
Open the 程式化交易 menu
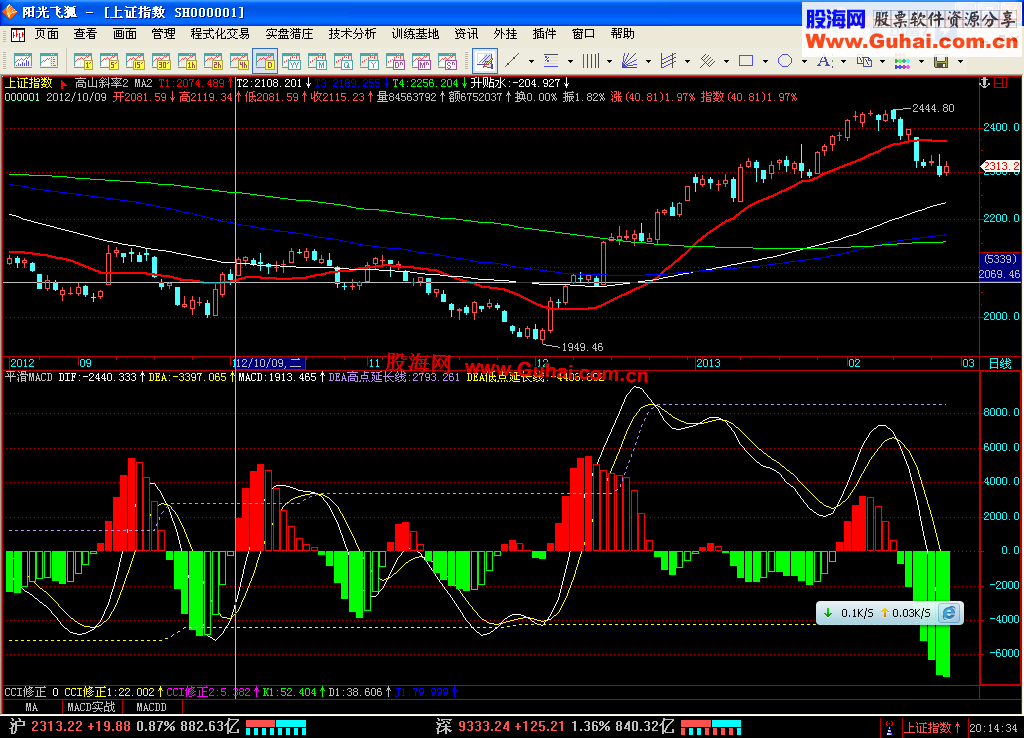tap(220, 34)
